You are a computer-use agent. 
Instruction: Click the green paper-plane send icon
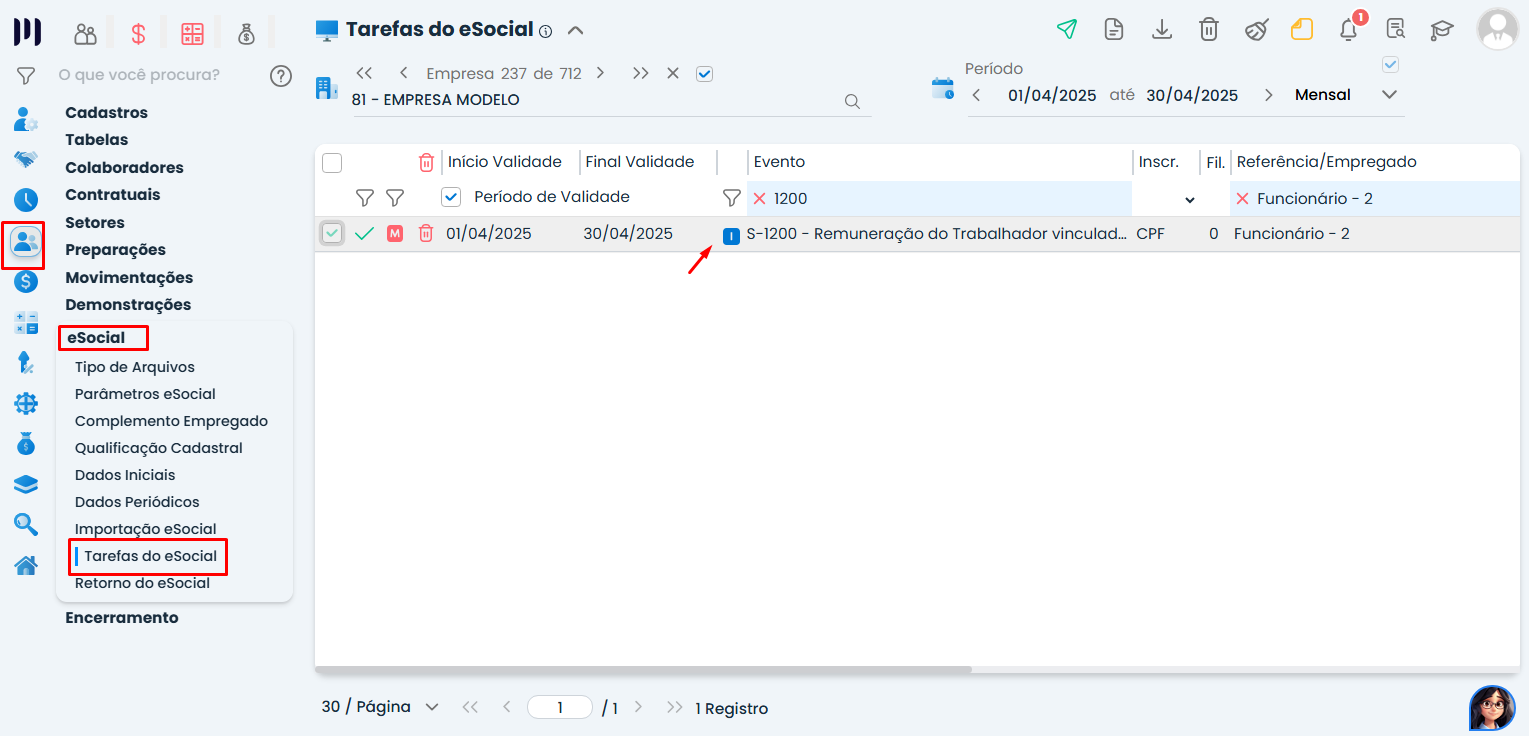(x=1066, y=29)
